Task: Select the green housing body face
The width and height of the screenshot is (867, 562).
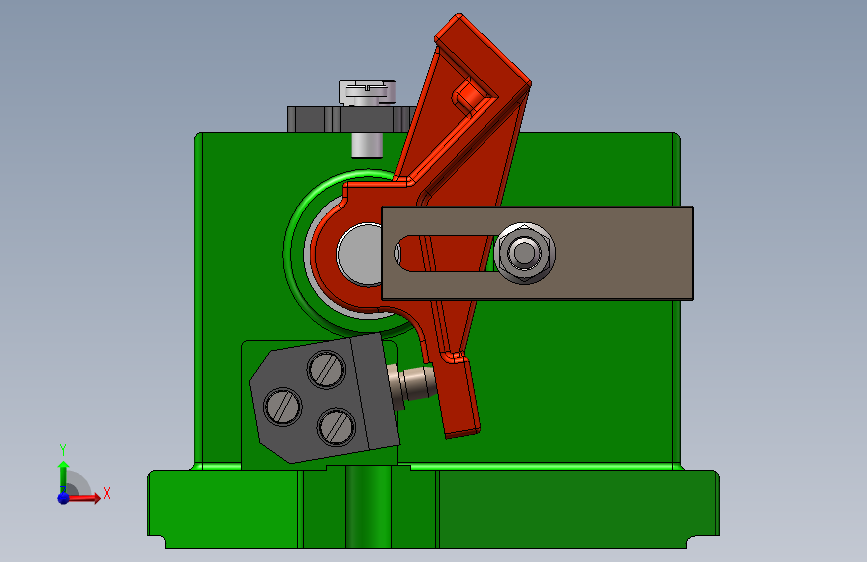Action: coord(581,382)
